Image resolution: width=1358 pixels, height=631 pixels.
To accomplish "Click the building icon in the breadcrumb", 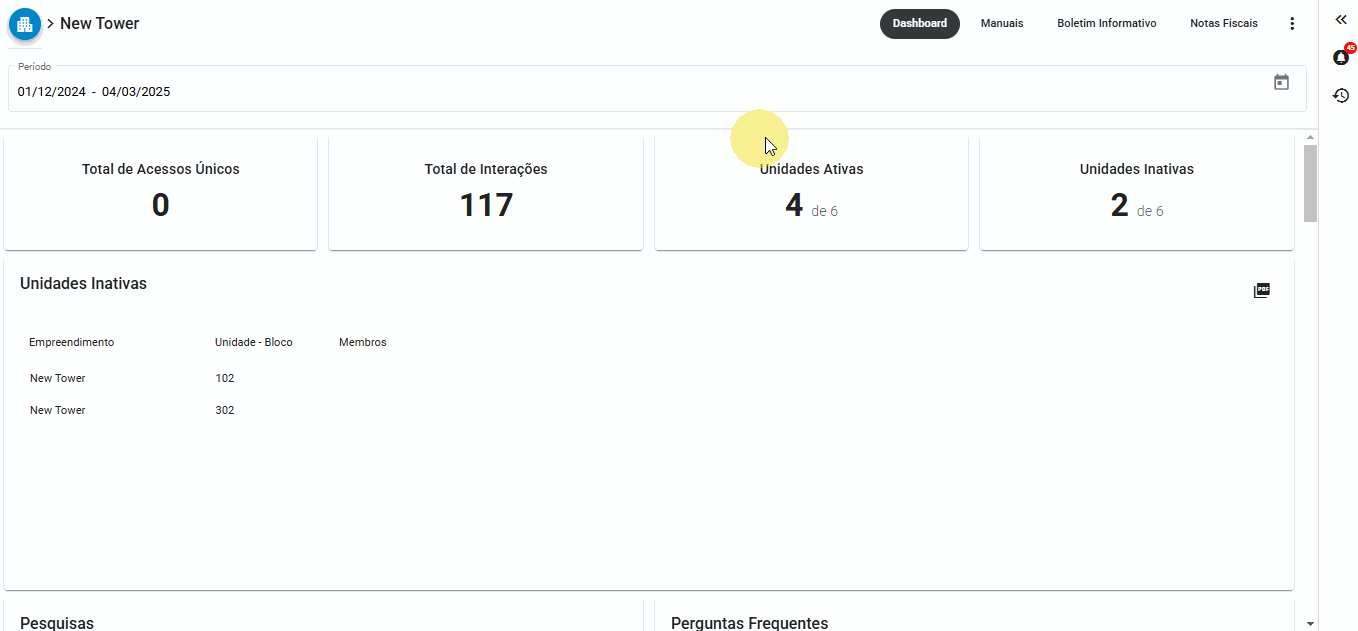I will coord(25,23).
